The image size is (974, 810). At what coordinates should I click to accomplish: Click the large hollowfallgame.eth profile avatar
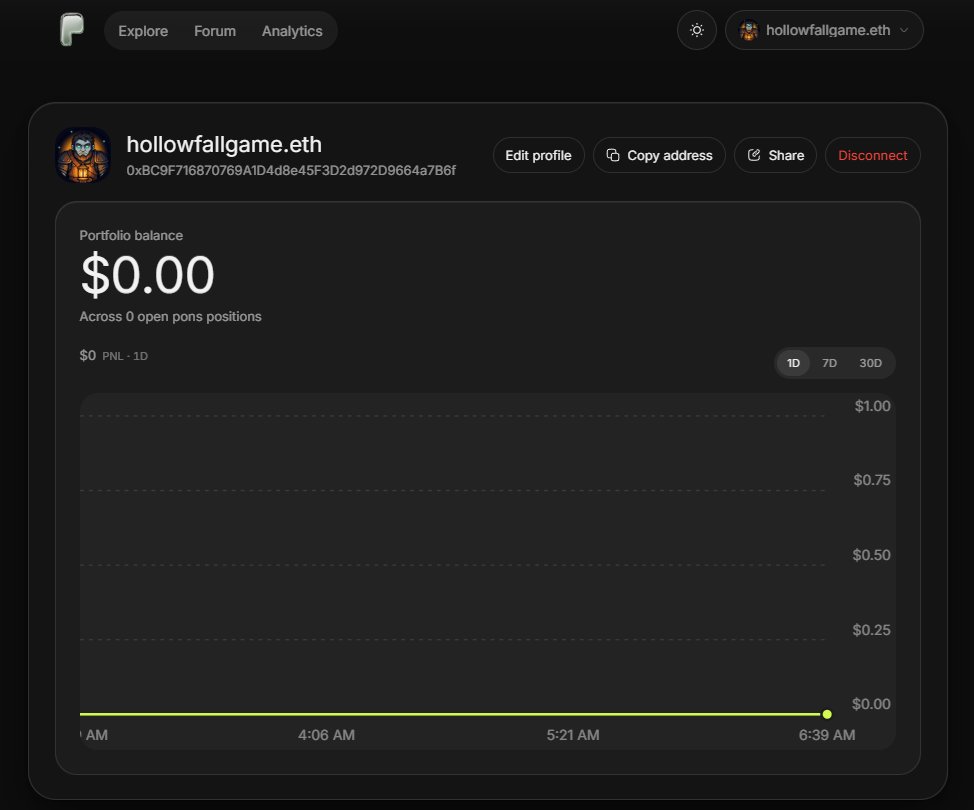click(83, 155)
